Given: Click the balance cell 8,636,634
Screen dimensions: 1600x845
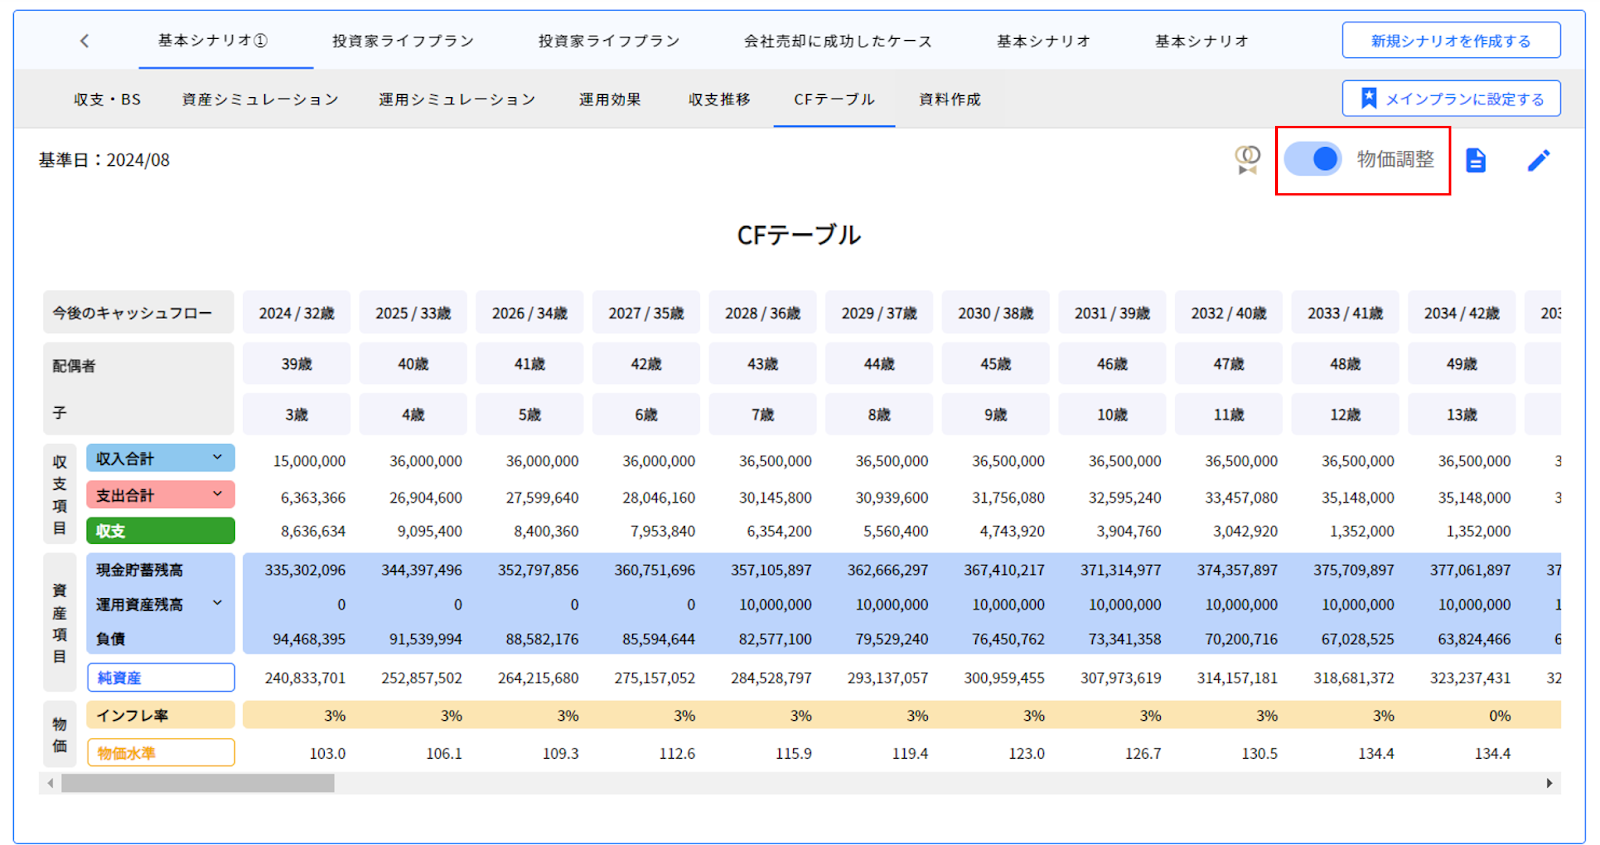Looking at the screenshot, I should click(313, 531).
